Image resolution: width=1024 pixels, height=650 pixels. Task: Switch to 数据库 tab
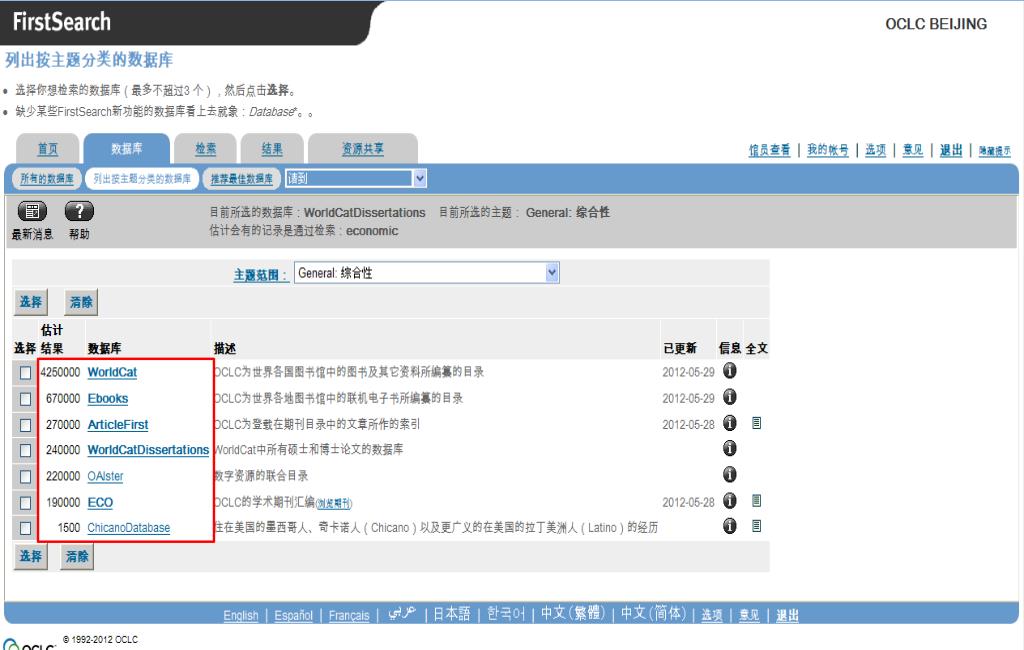pos(127,149)
